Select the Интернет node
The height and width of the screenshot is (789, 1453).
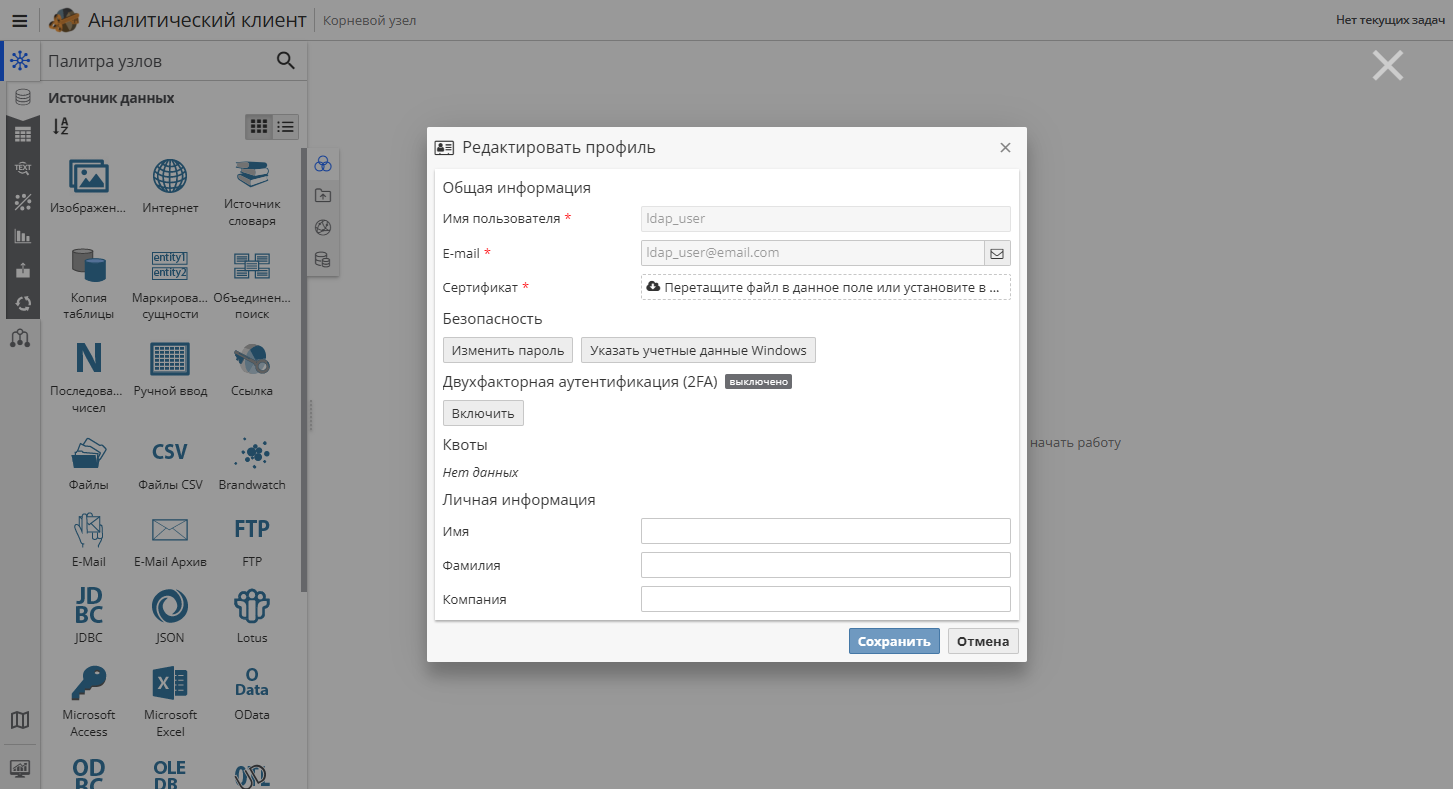click(170, 187)
